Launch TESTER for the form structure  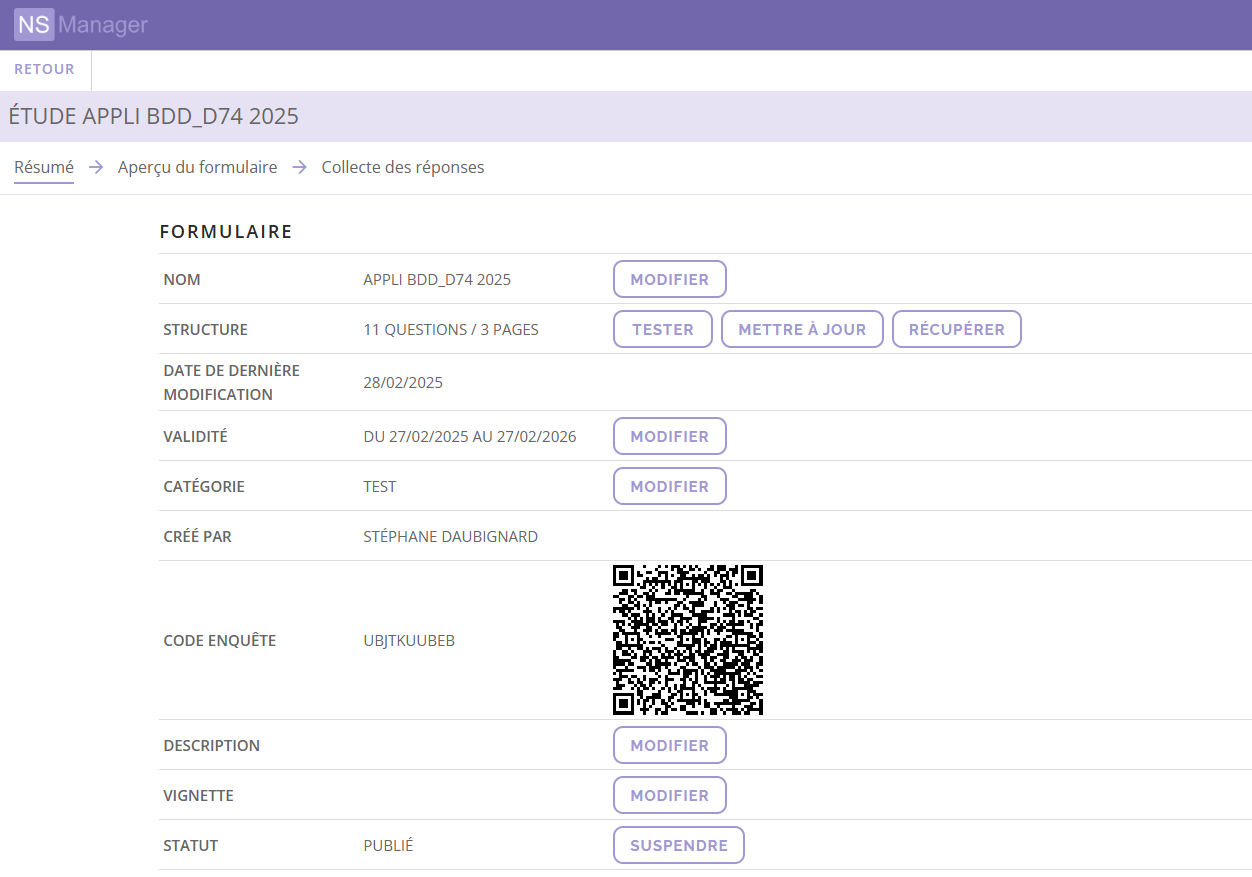(662, 328)
